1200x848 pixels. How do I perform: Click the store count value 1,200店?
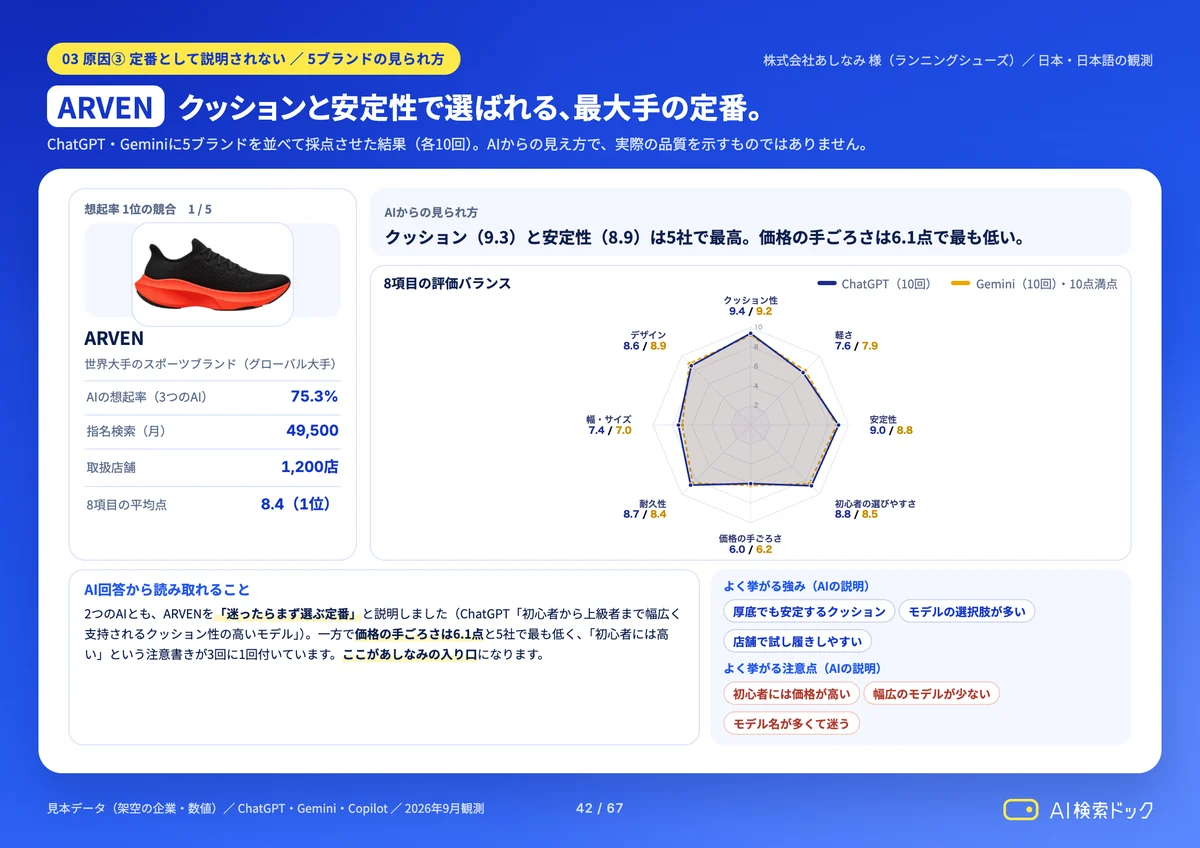point(310,467)
